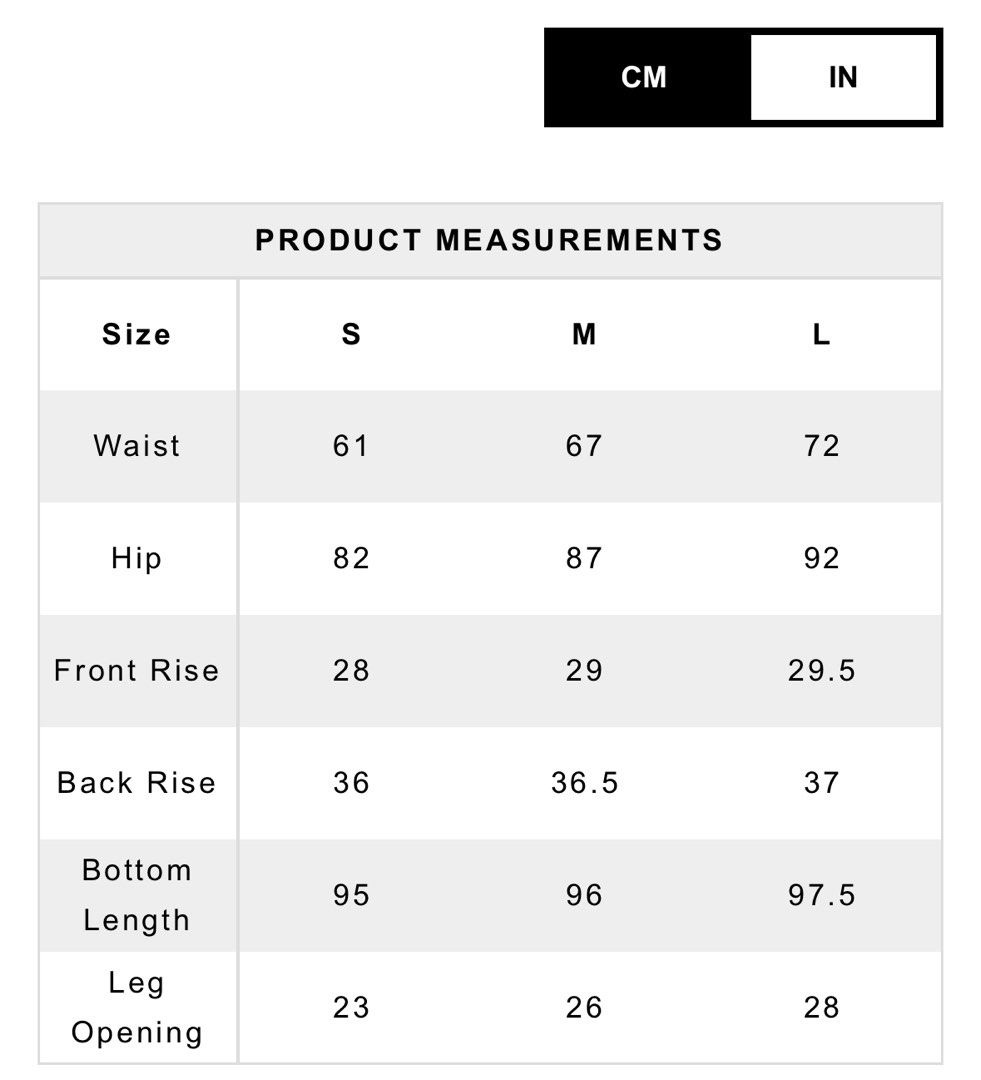Select waist value 61 for size S
Screen dimensions: 981x1080
click(x=351, y=446)
